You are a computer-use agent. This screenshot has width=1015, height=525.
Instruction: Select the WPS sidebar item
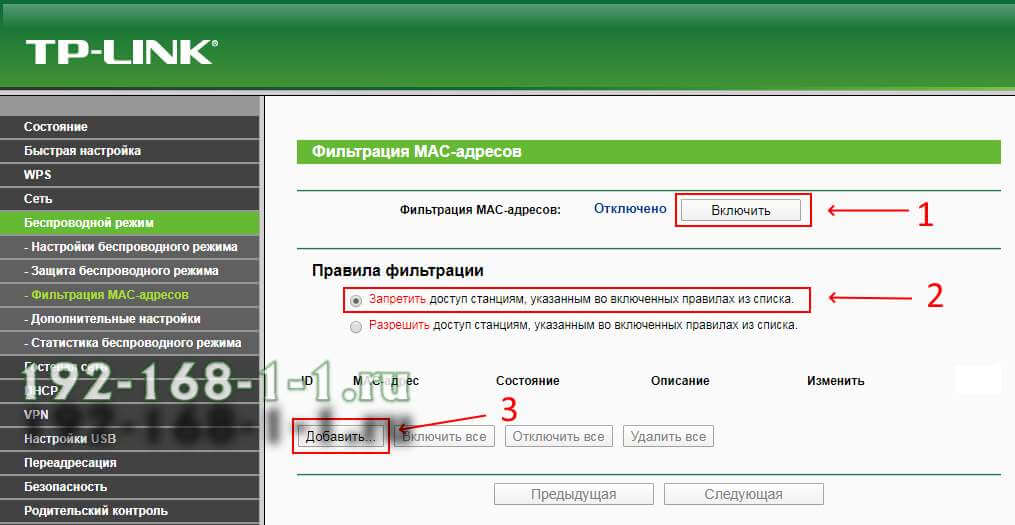point(38,175)
